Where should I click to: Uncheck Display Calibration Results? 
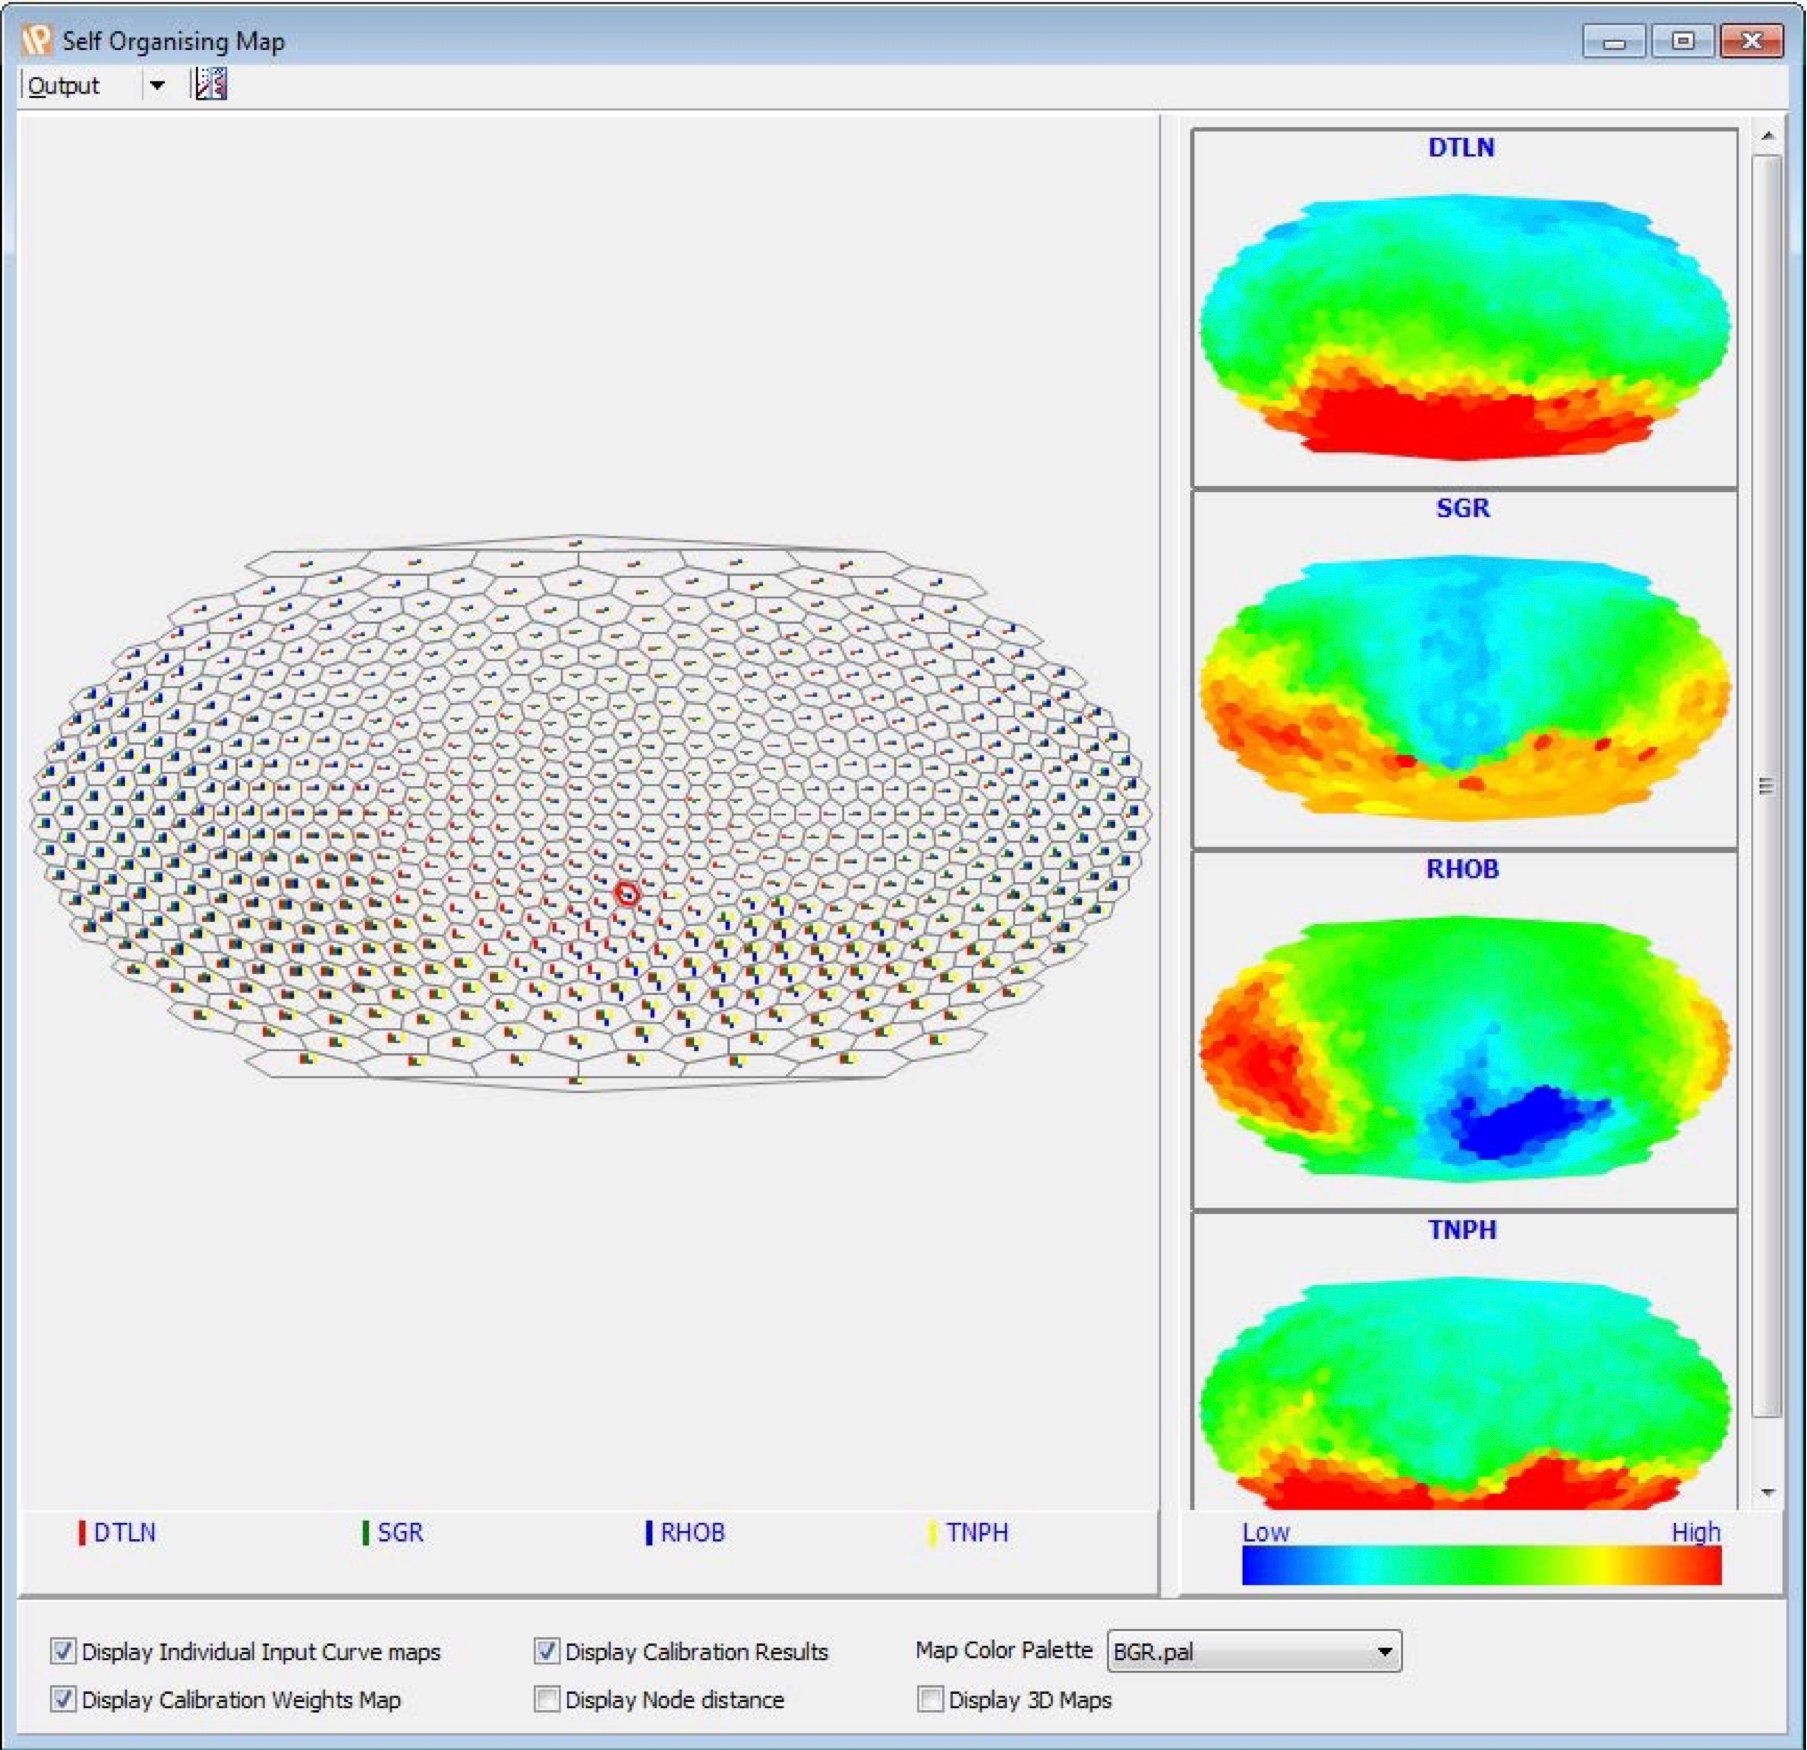(x=547, y=1652)
